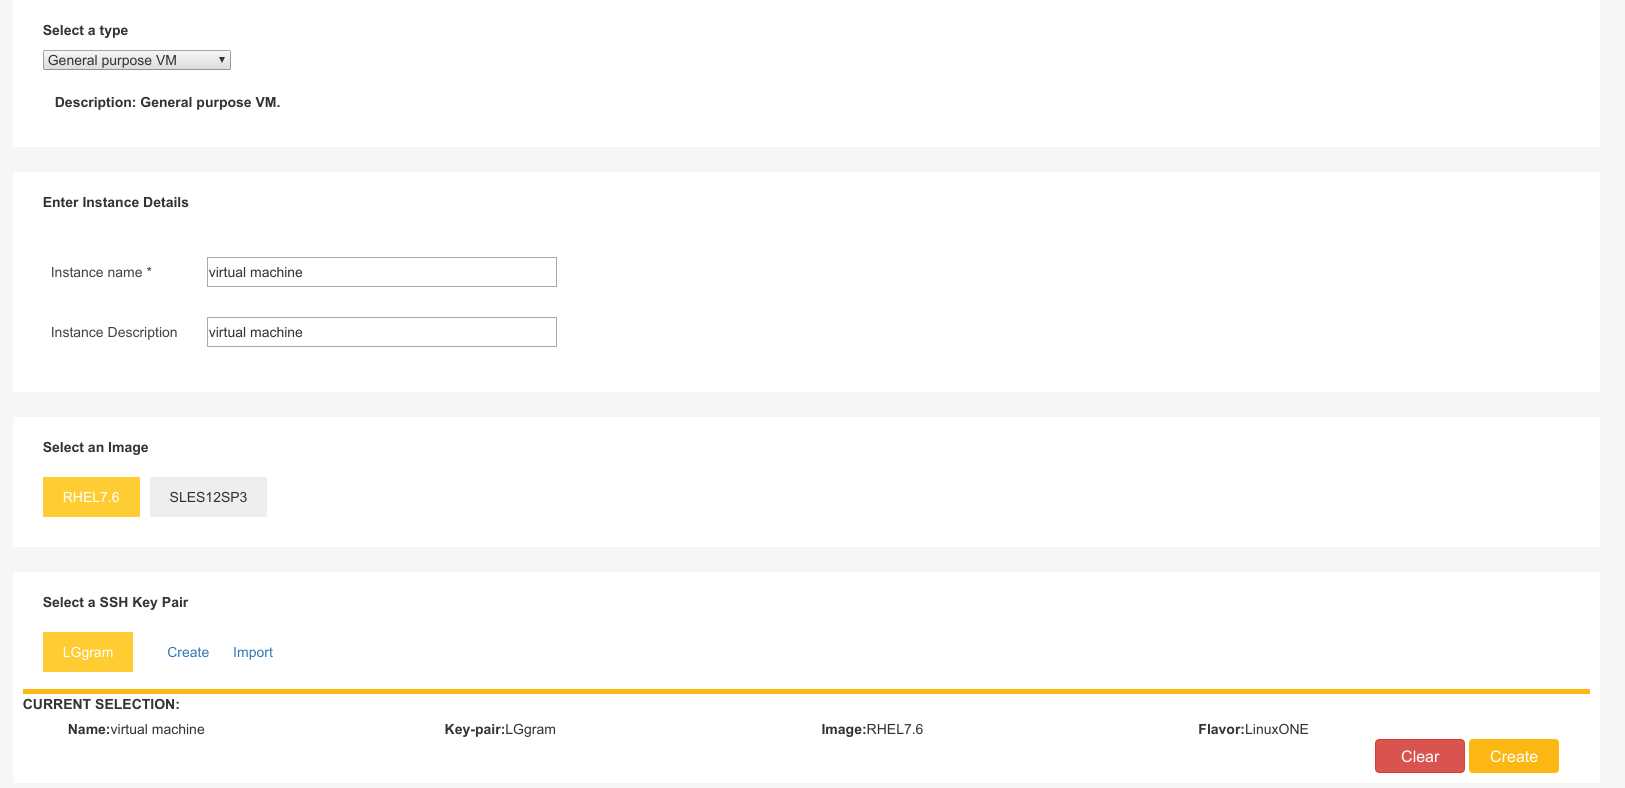The width and height of the screenshot is (1625, 788).
Task: Click the Select a type heading
Action: pos(85,30)
